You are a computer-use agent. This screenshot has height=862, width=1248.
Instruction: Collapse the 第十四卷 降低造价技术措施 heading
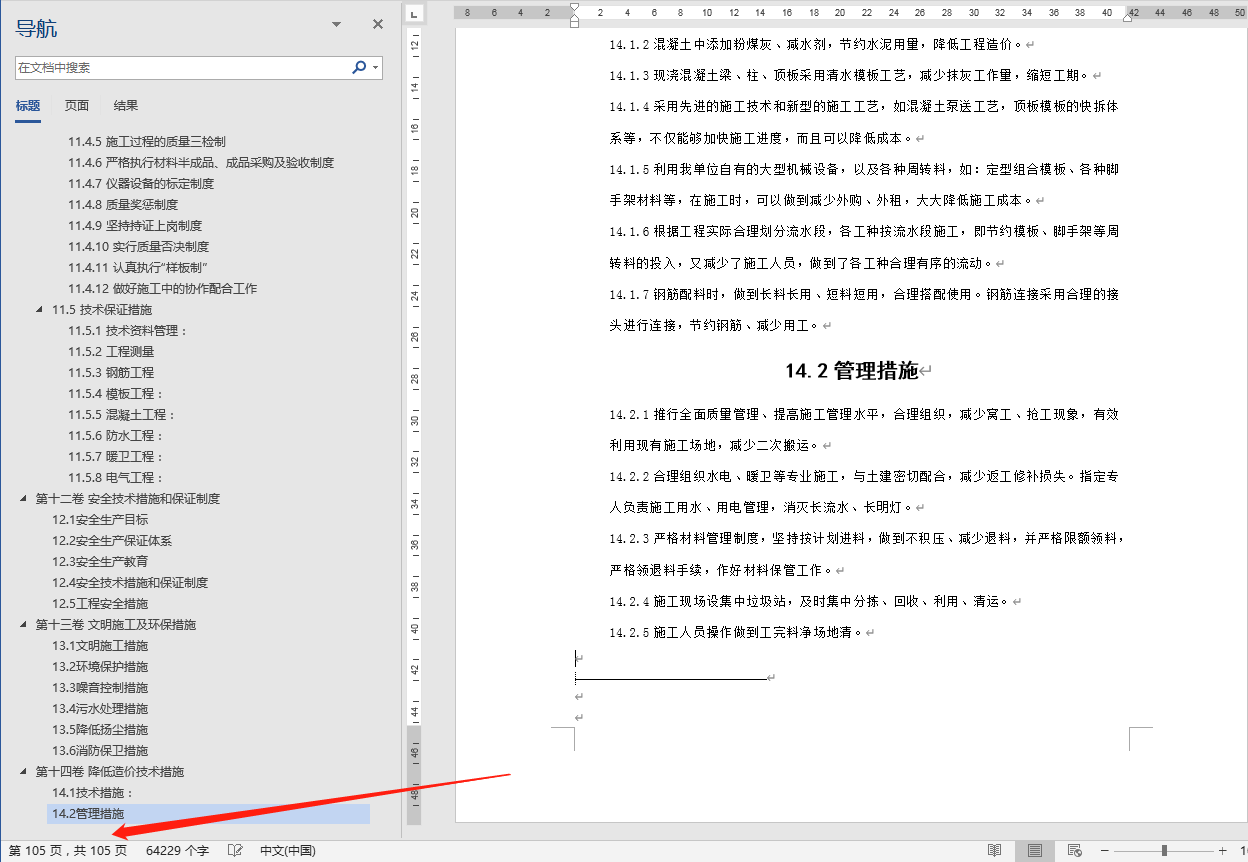[24, 771]
